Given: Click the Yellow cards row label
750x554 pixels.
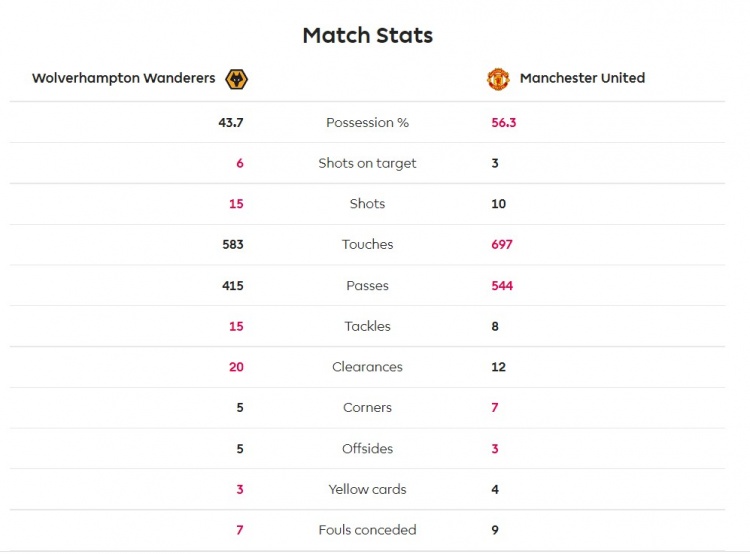Looking at the screenshot, I should [367, 490].
